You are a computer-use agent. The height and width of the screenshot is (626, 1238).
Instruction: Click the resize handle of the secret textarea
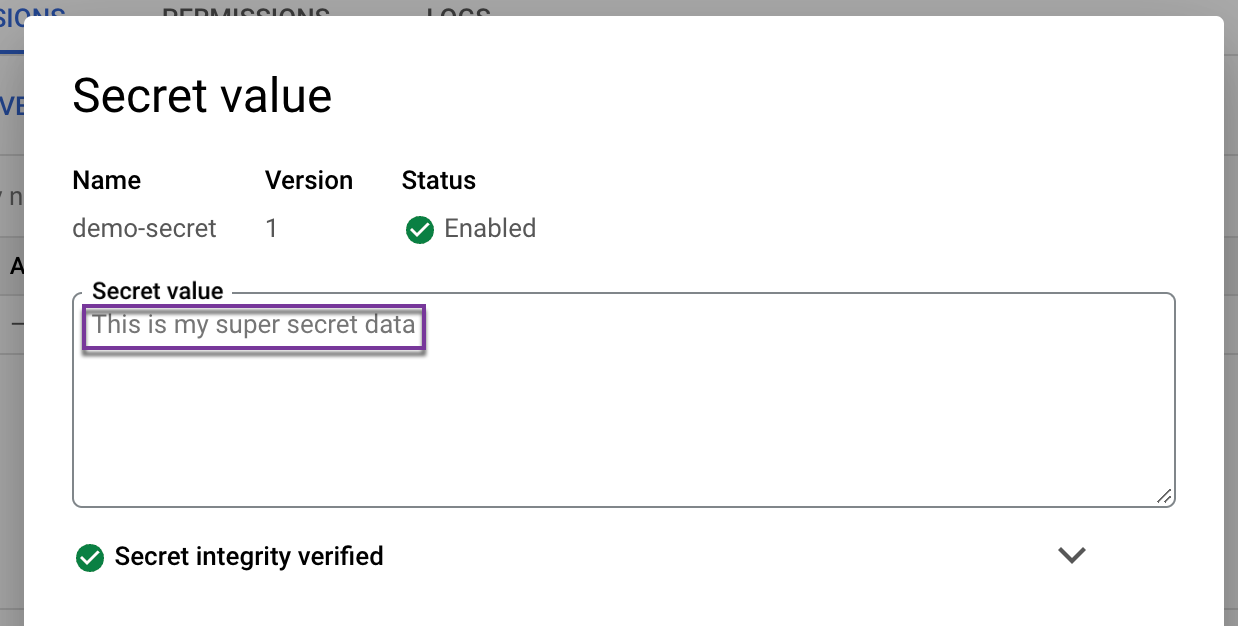(x=1164, y=496)
